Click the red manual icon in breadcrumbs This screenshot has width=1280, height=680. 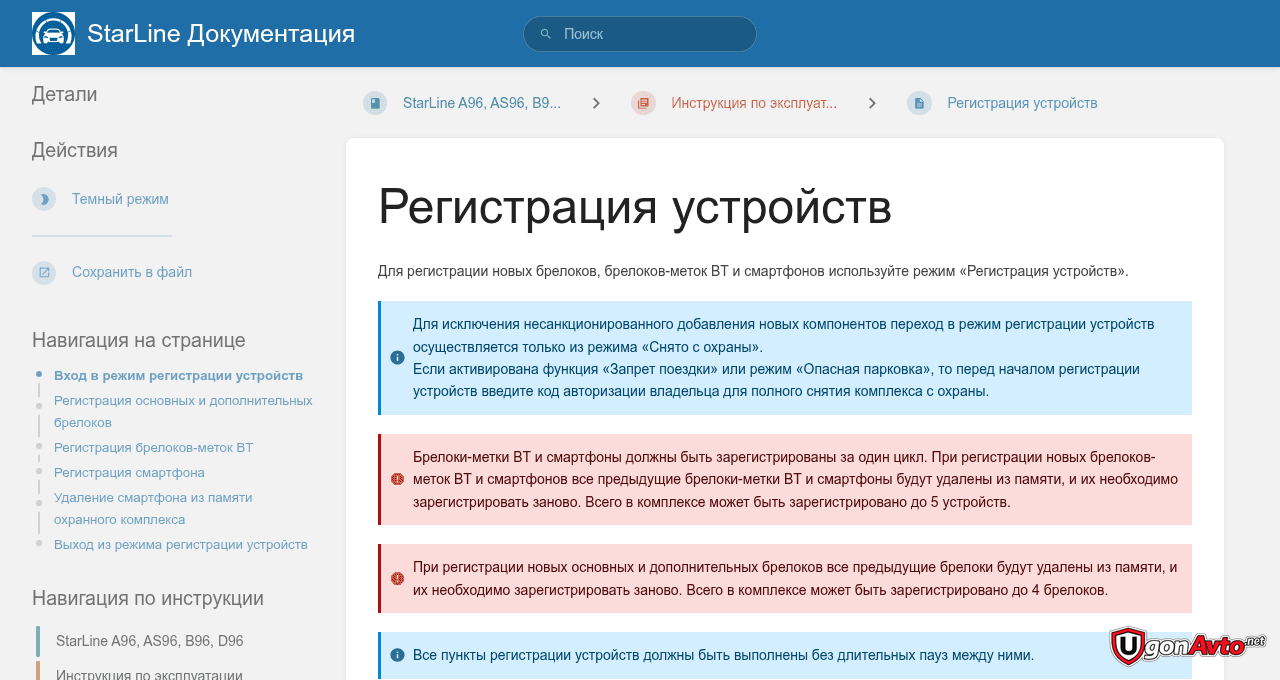tap(643, 103)
